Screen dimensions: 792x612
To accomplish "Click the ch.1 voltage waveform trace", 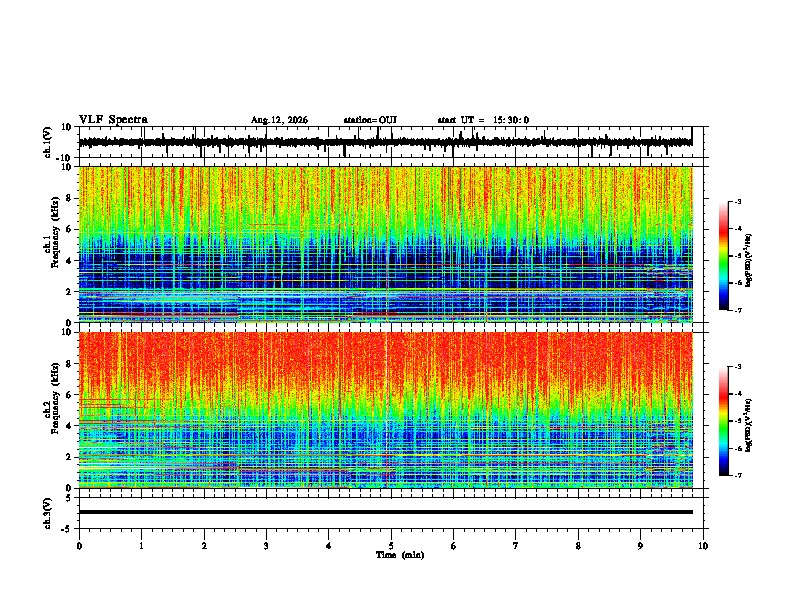I will (385, 142).
